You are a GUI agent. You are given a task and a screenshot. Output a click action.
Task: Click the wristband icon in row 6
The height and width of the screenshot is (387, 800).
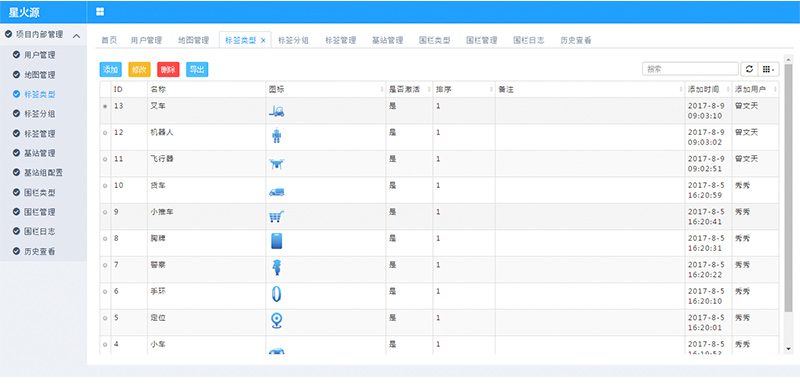click(x=277, y=294)
